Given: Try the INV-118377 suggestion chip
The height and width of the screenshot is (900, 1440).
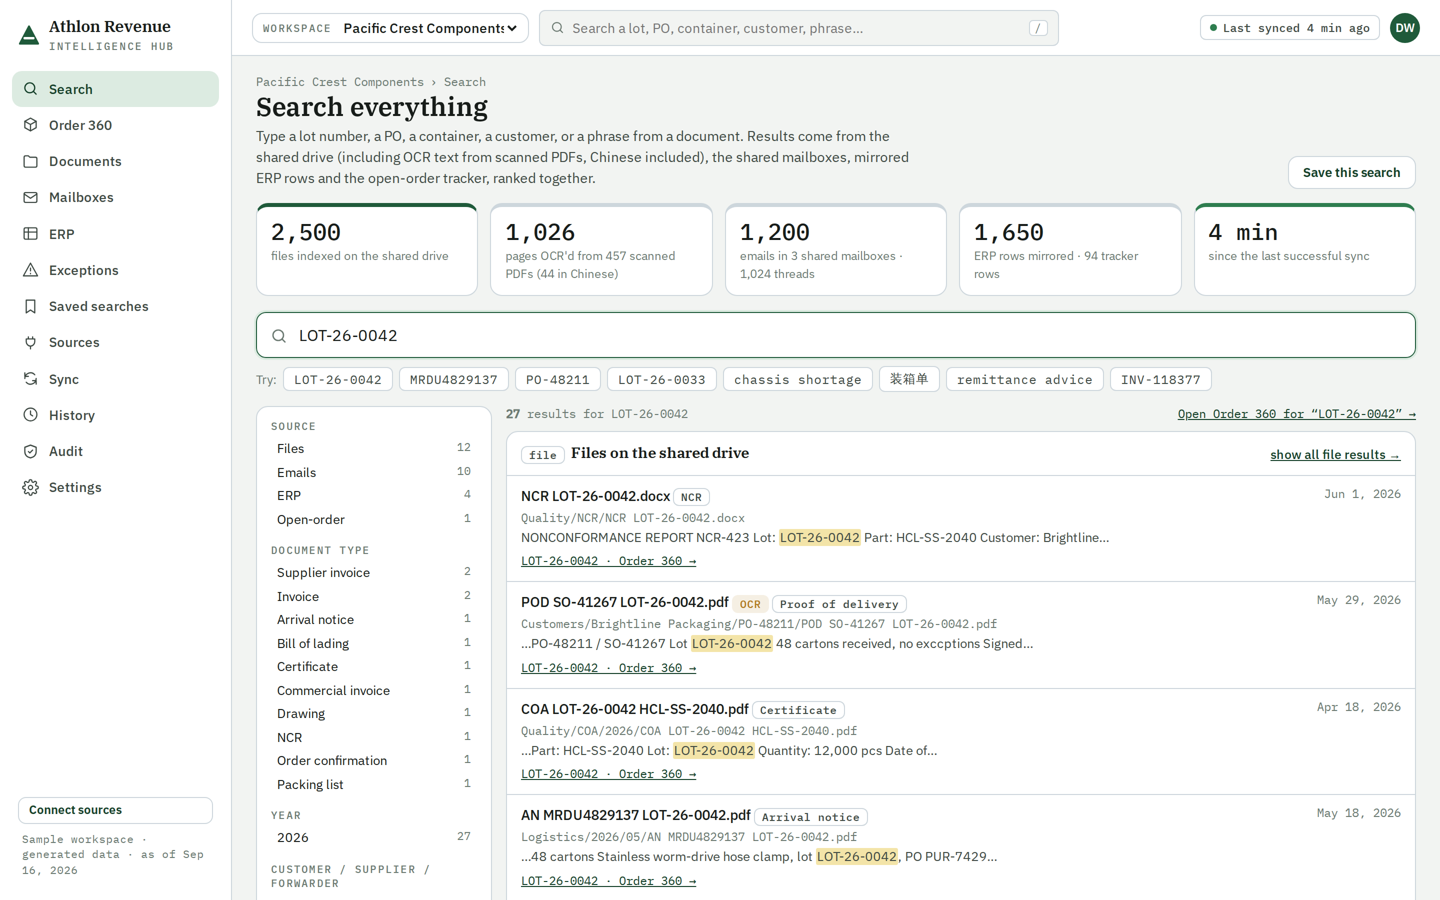Looking at the screenshot, I should (1160, 380).
